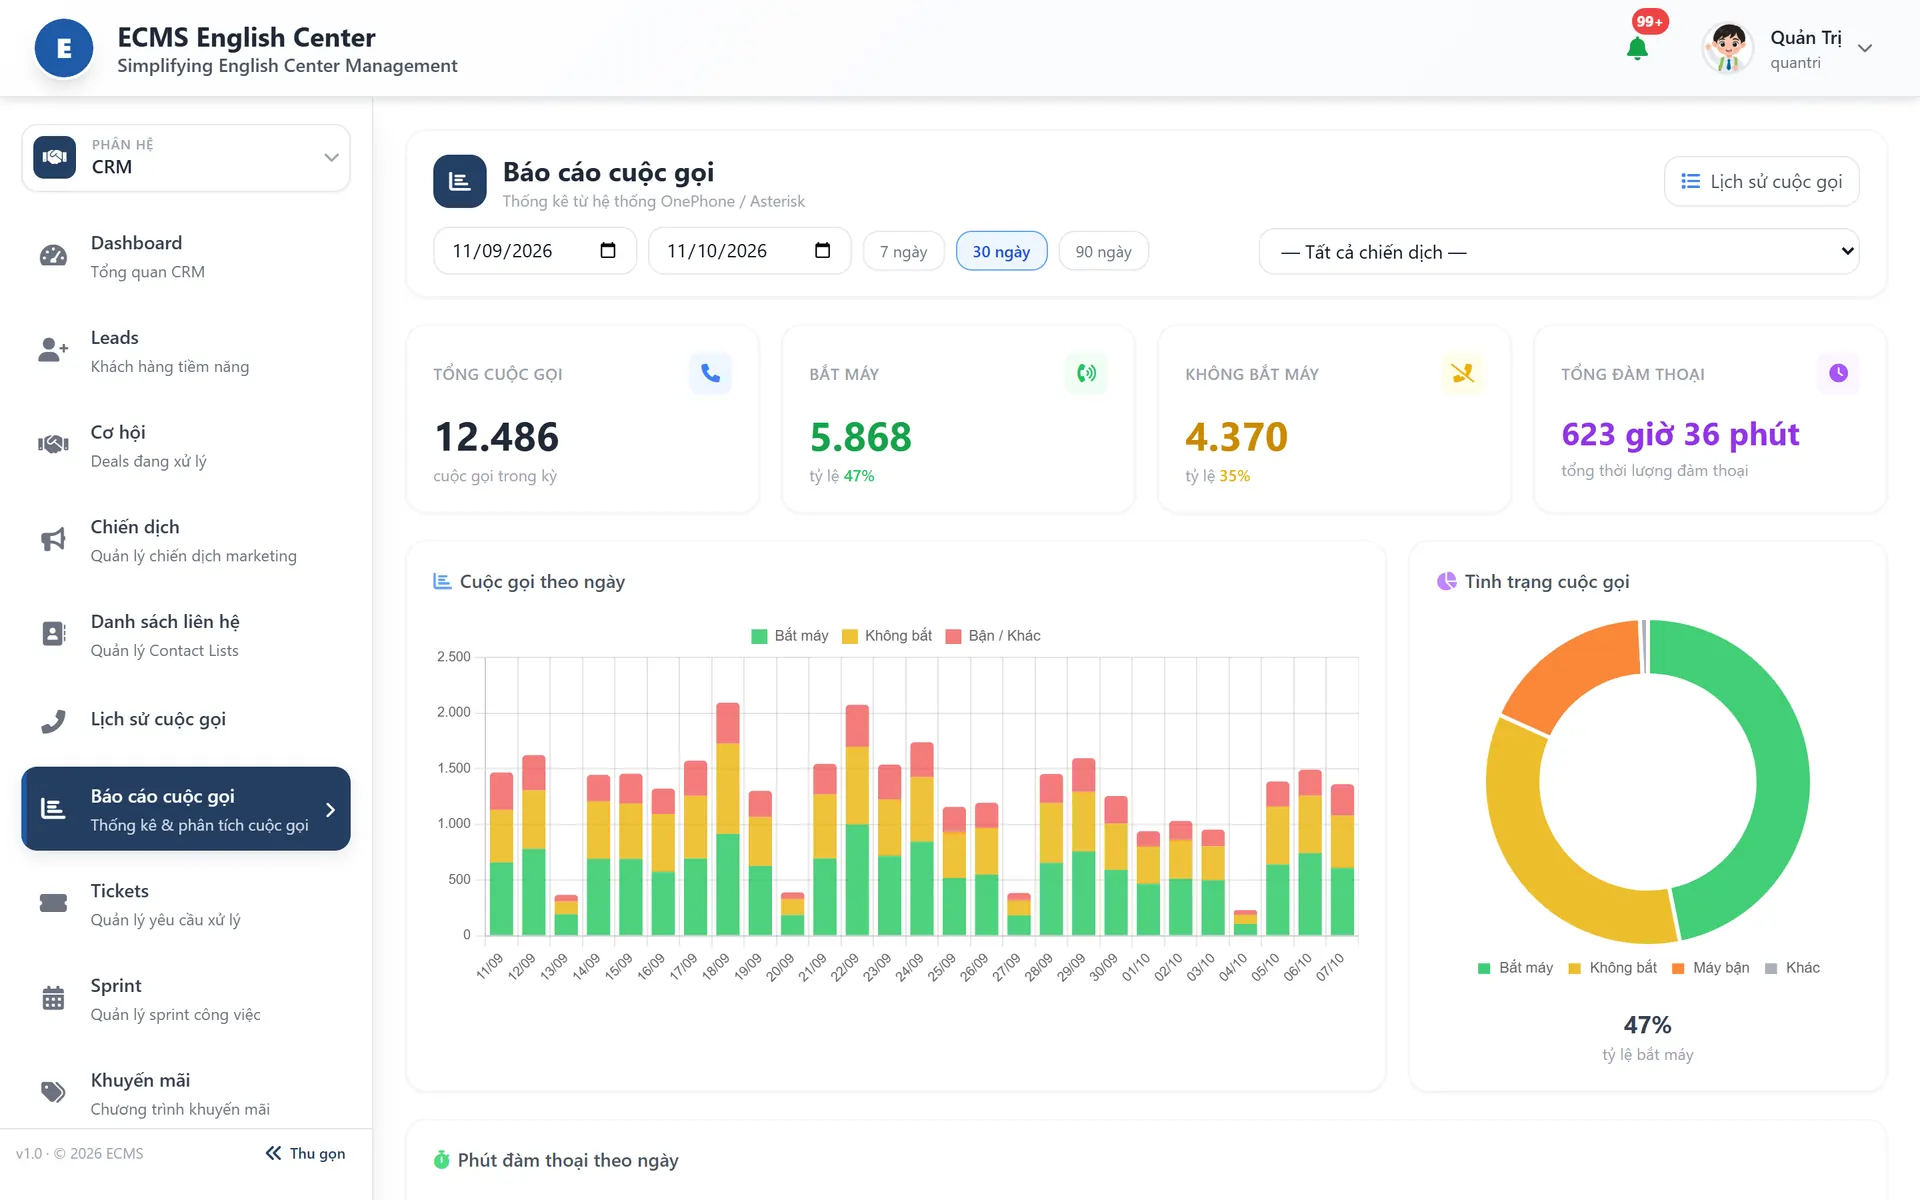Screen dimensions: 1920x1200
Task: Select the 90 ngày range filter
Action: pyautogui.click(x=1103, y=251)
